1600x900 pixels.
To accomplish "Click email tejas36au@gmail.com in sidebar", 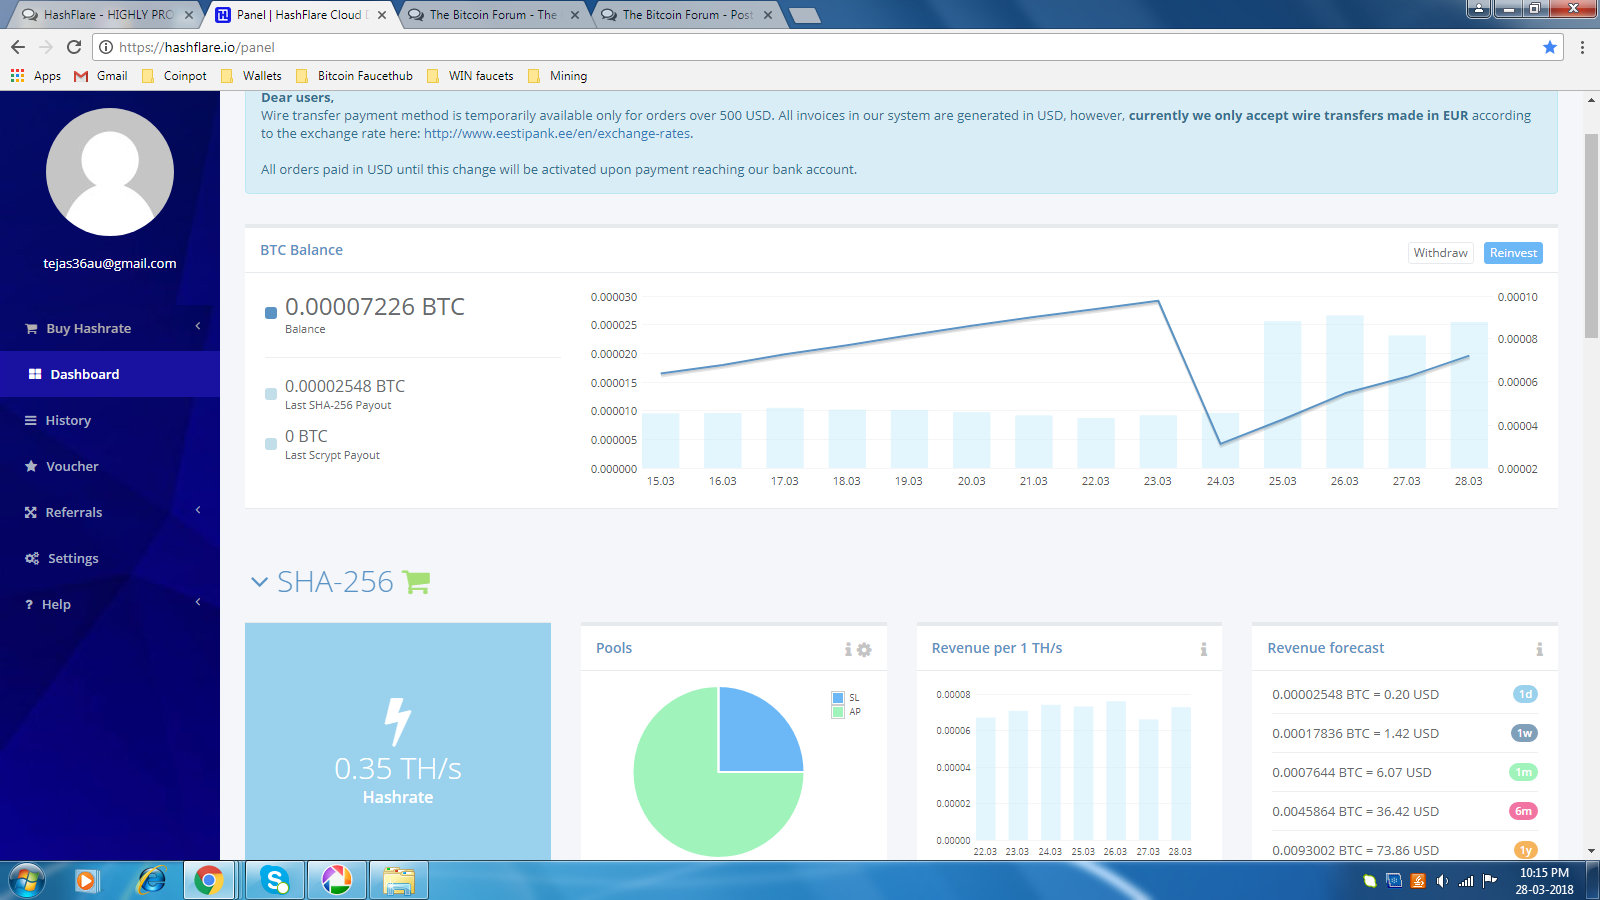I will pos(110,264).
